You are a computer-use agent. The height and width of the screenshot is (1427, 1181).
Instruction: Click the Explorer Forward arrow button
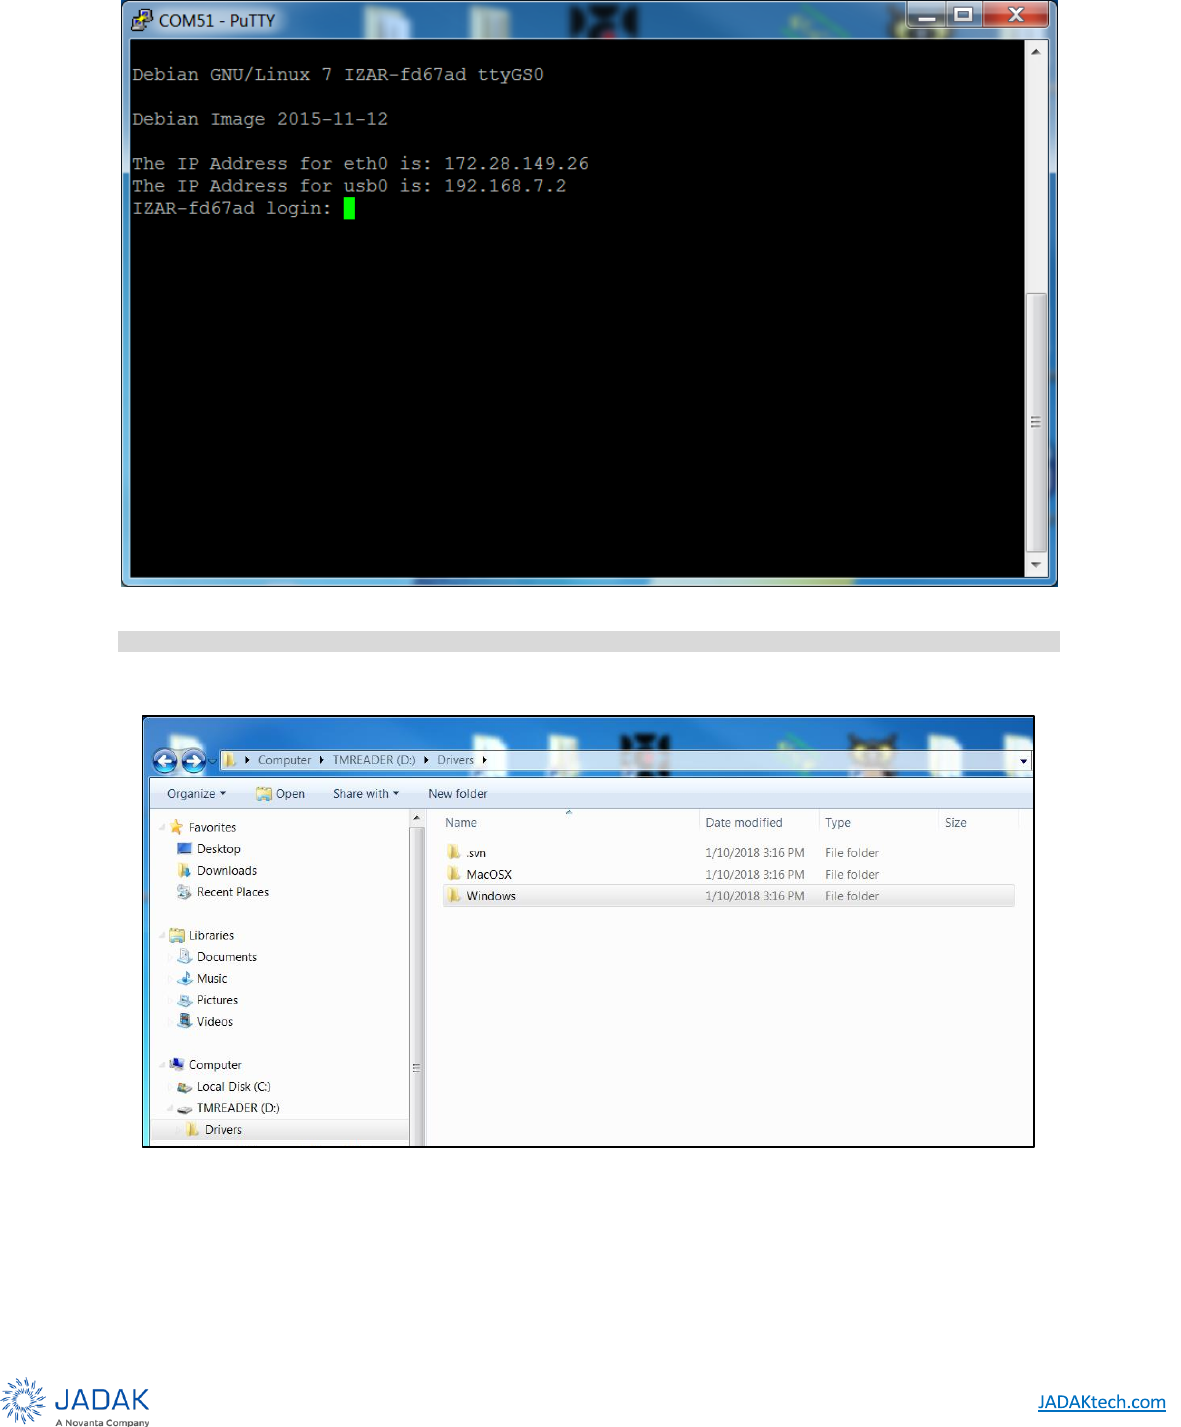(193, 761)
